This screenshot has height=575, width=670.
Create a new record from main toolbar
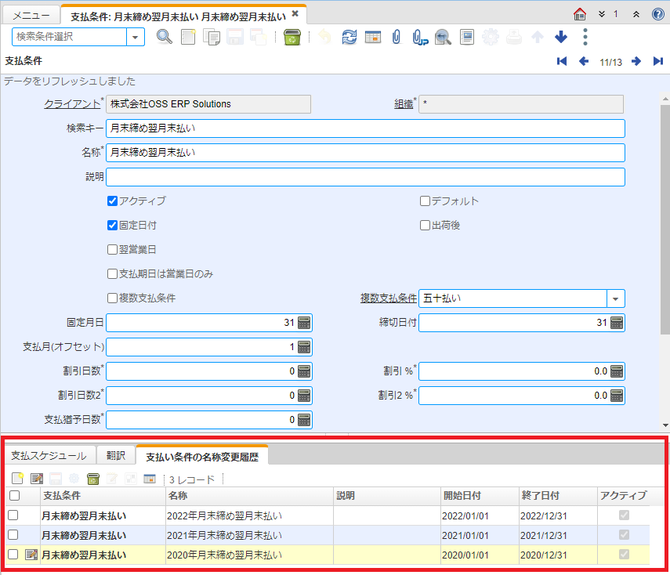[x=188, y=37]
